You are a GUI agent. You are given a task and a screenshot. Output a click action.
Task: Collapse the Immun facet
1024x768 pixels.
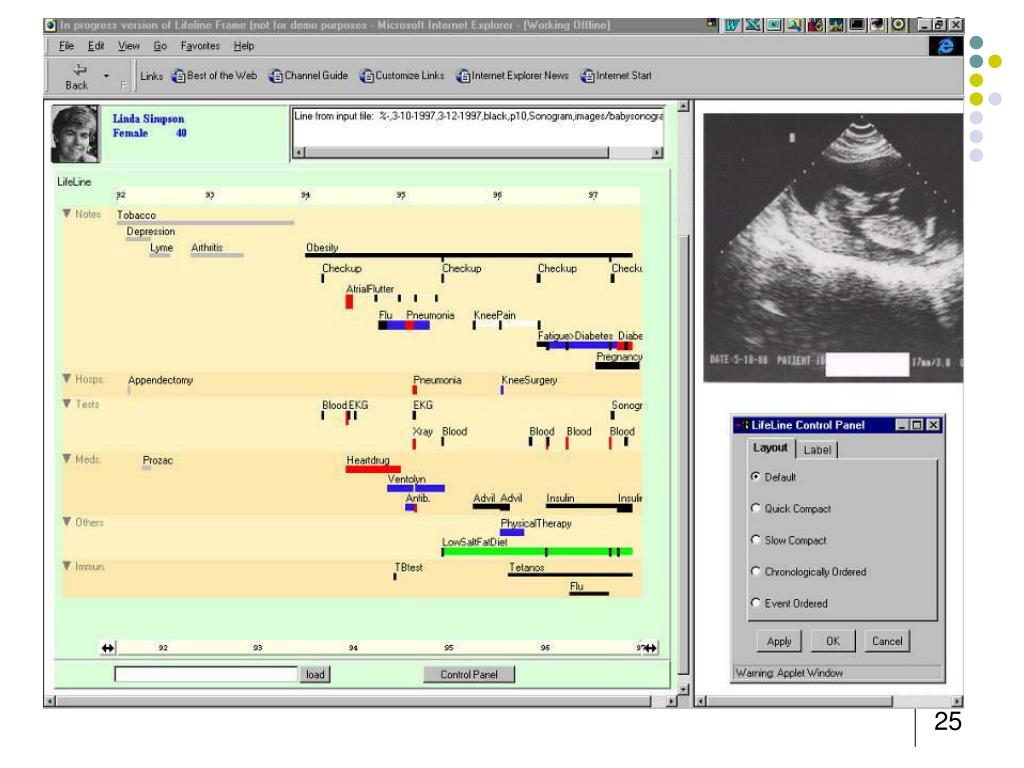click(67, 566)
